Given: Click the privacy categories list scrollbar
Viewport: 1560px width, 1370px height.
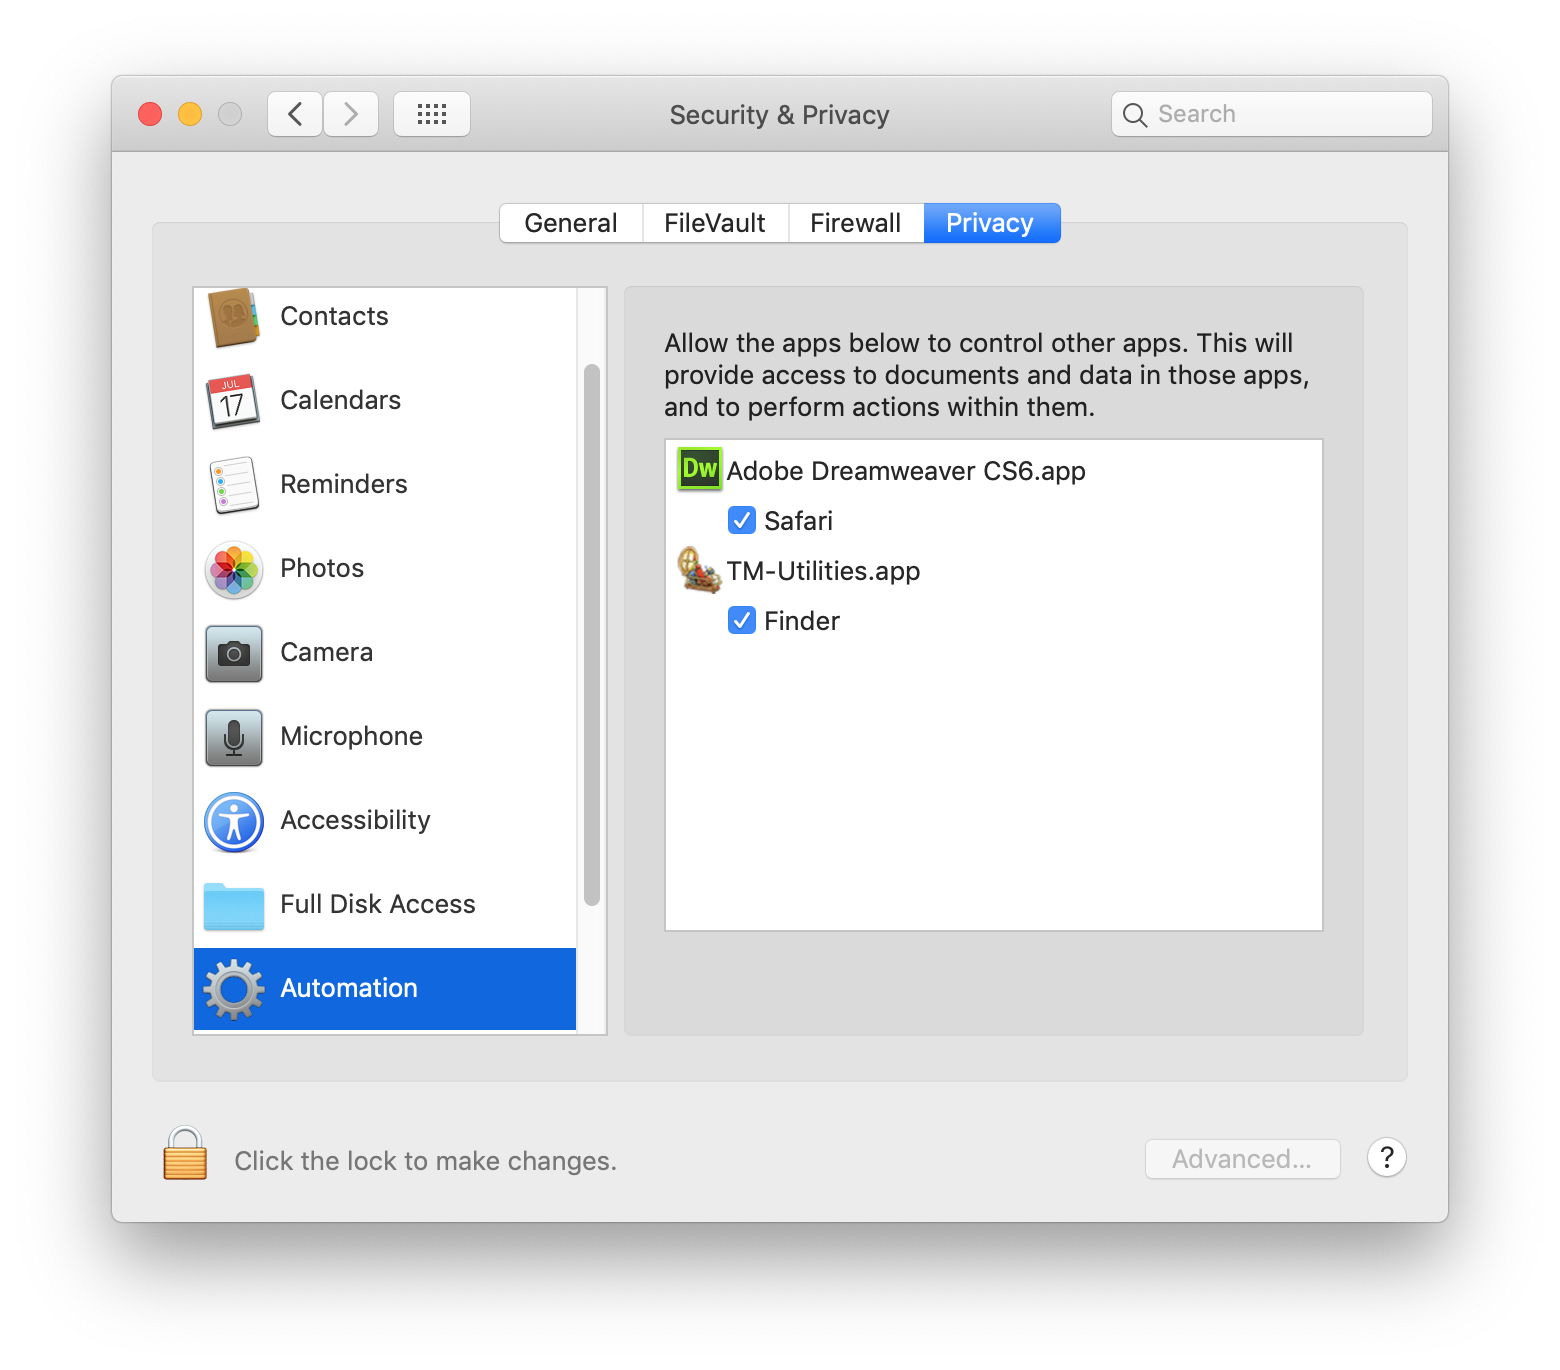Looking at the screenshot, I should click(x=592, y=635).
